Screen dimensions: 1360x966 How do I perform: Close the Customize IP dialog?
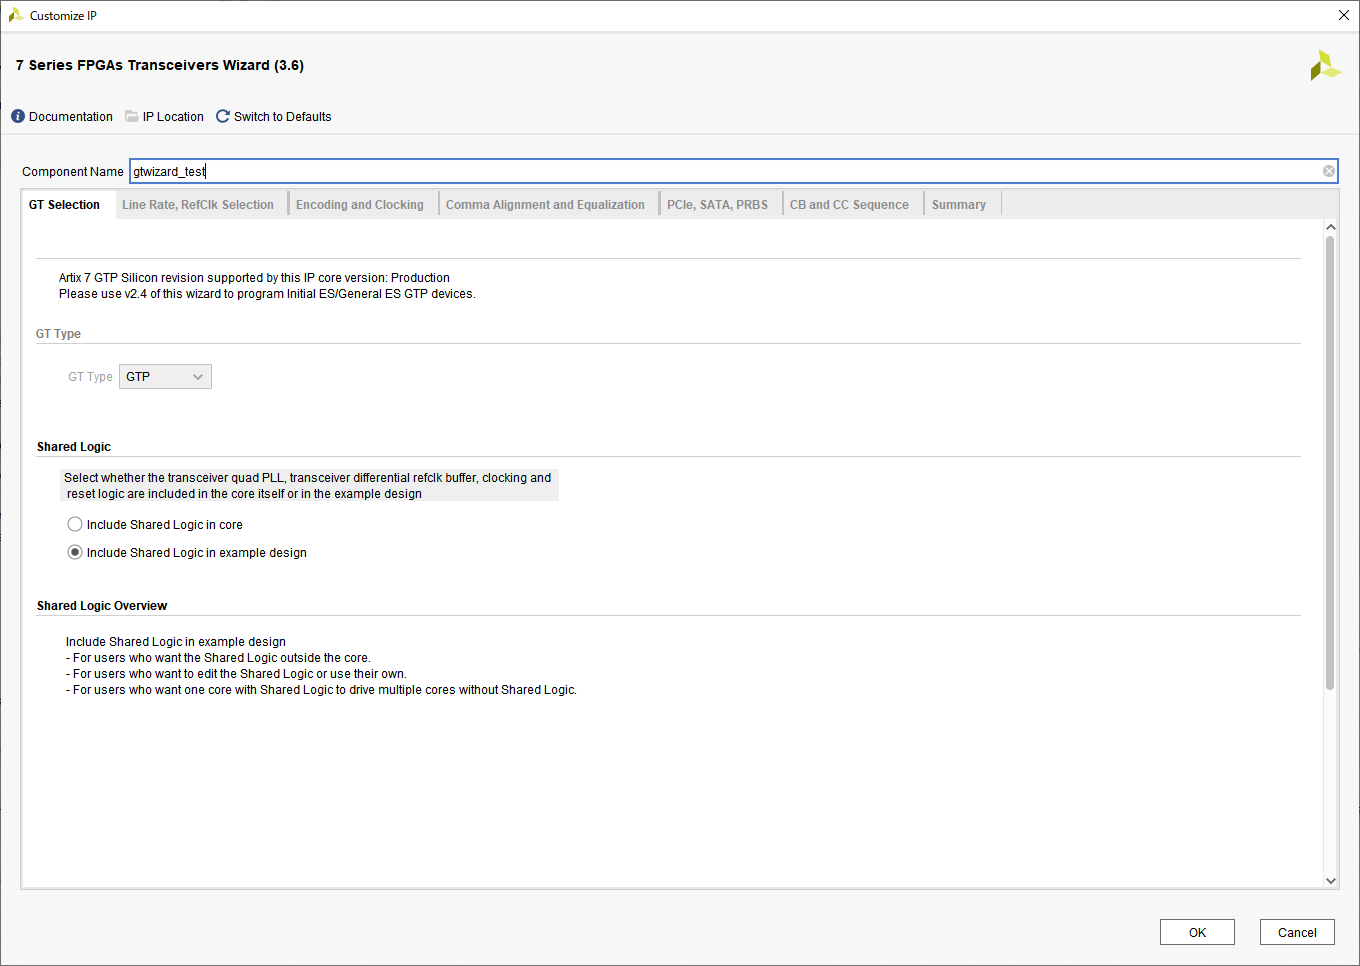1344,15
